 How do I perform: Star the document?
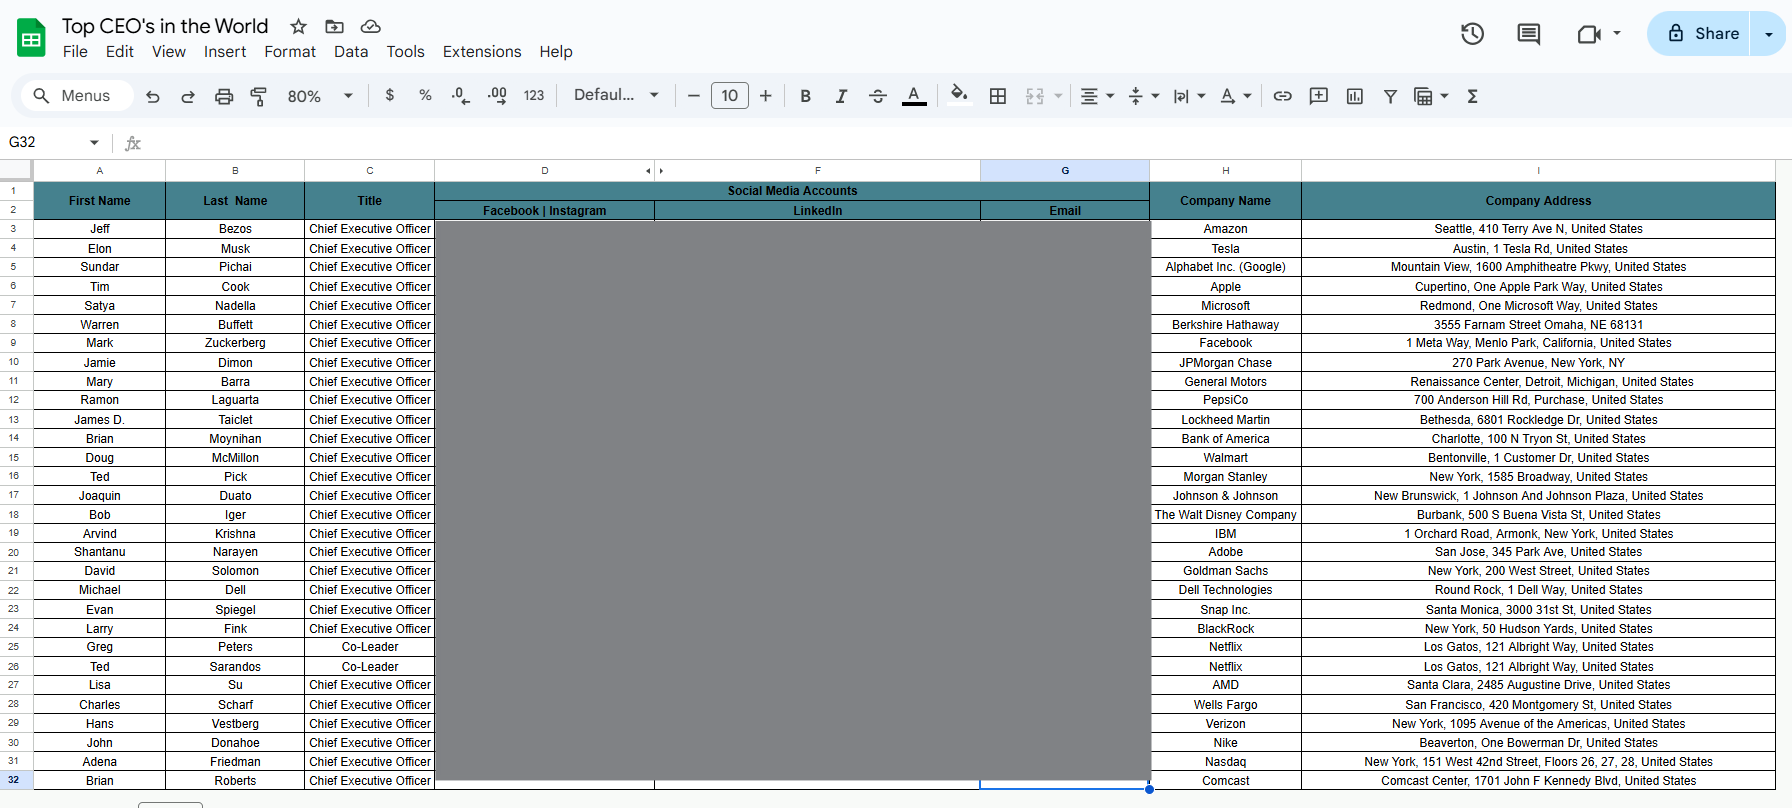tap(298, 26)
